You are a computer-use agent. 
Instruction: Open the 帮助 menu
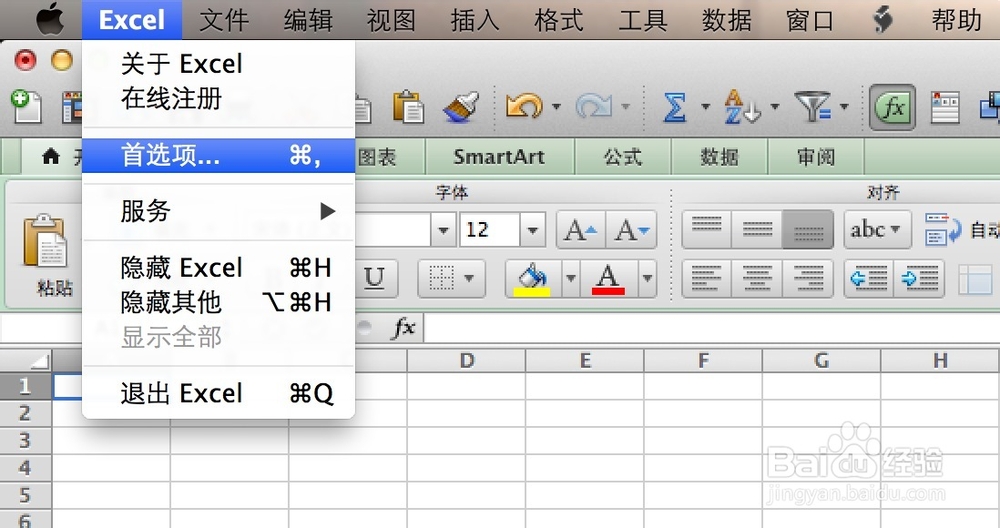pyautogui.click(x=956, y=20)
